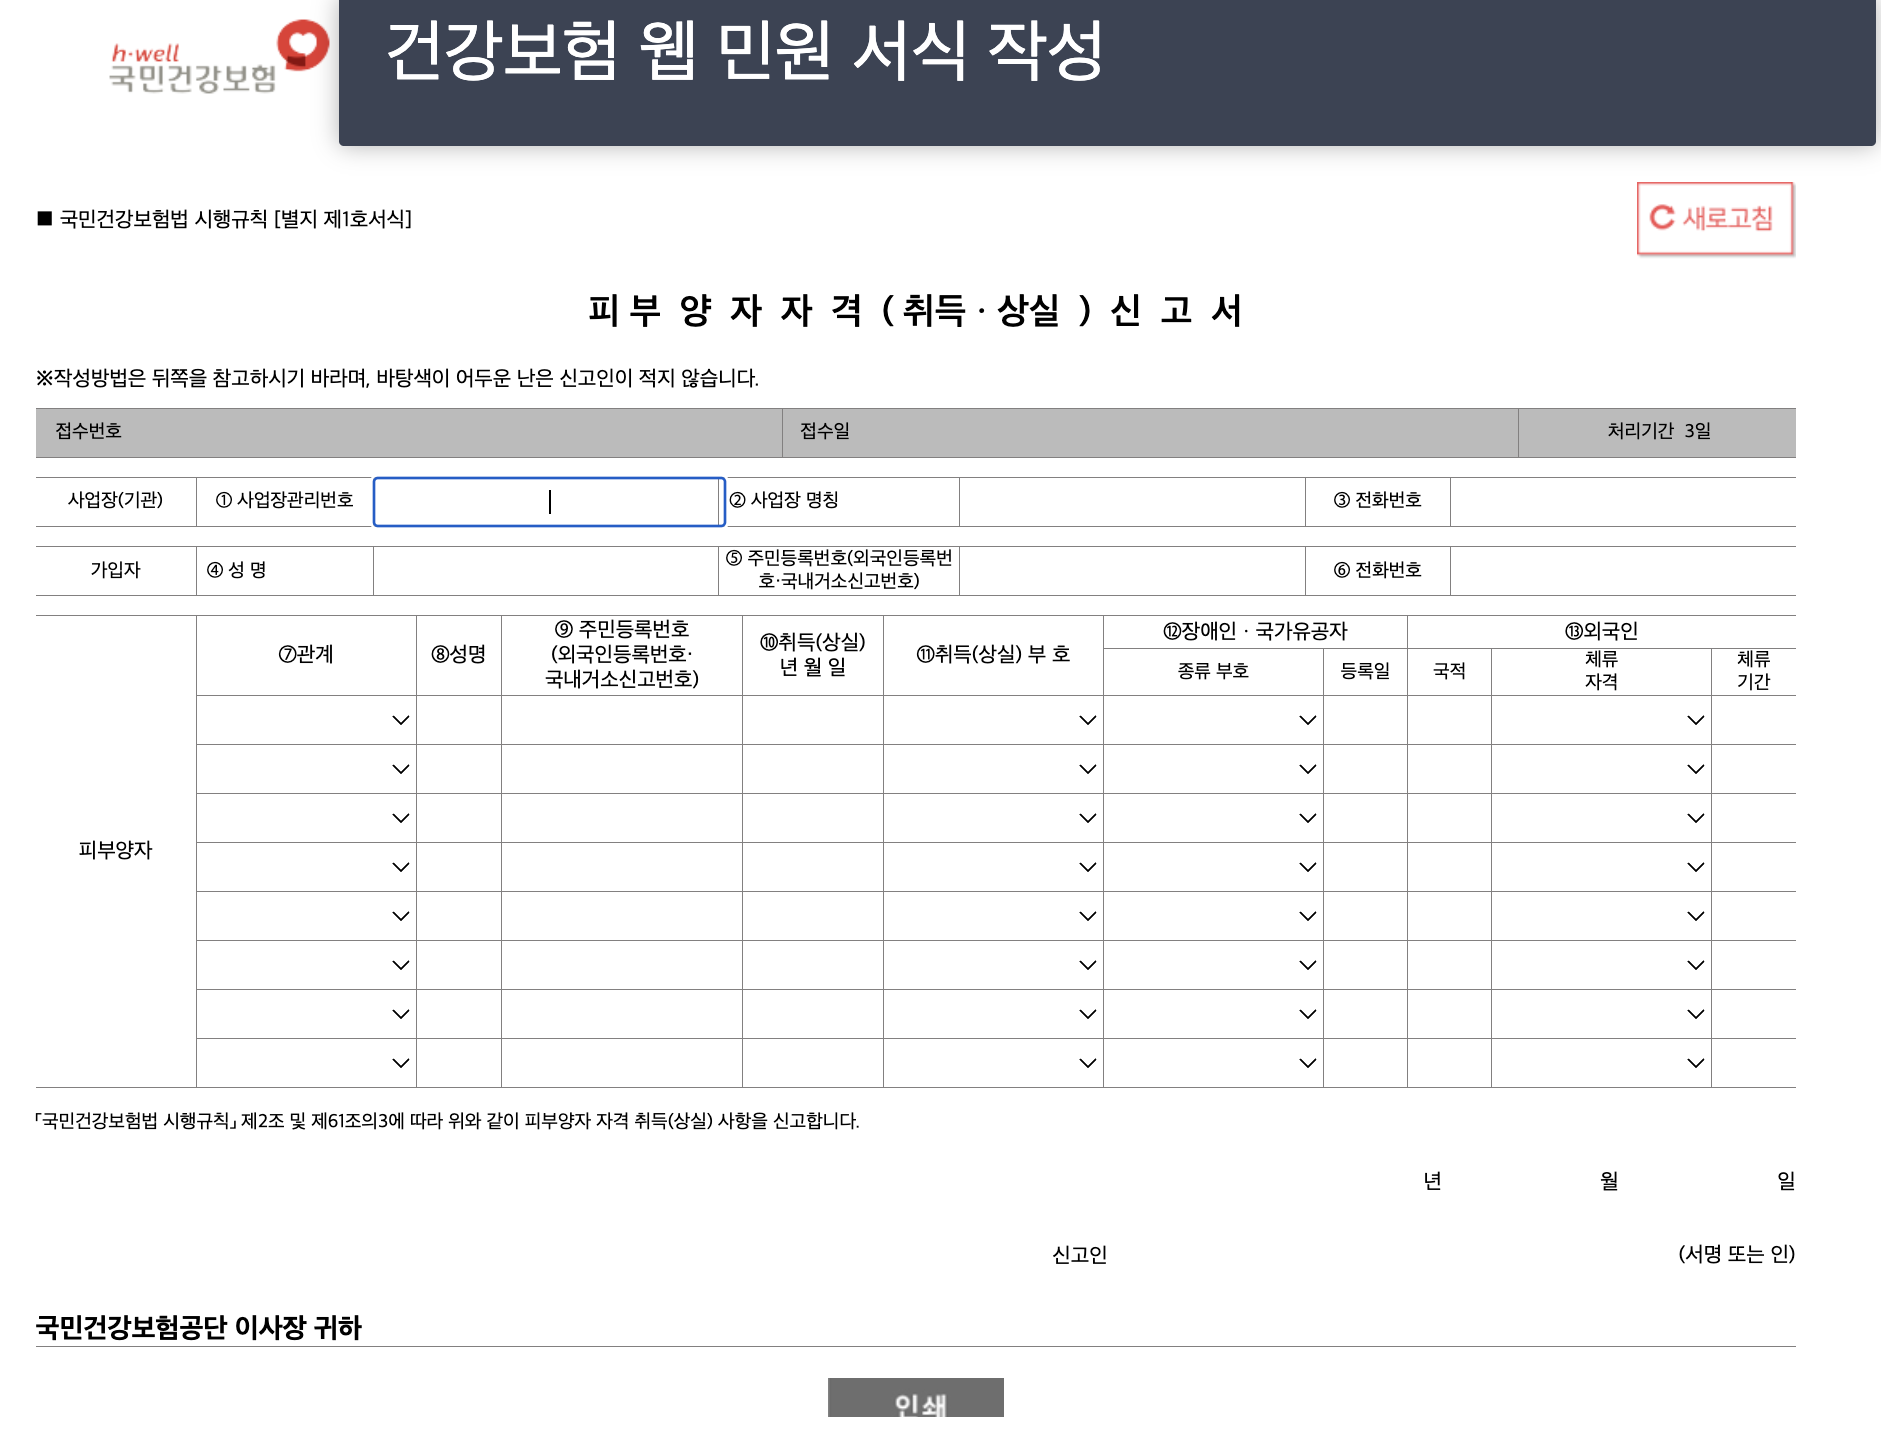1881x1454 pixels.
Task: Click the first row 국적 cell
Action: [x=1449, y=719]
